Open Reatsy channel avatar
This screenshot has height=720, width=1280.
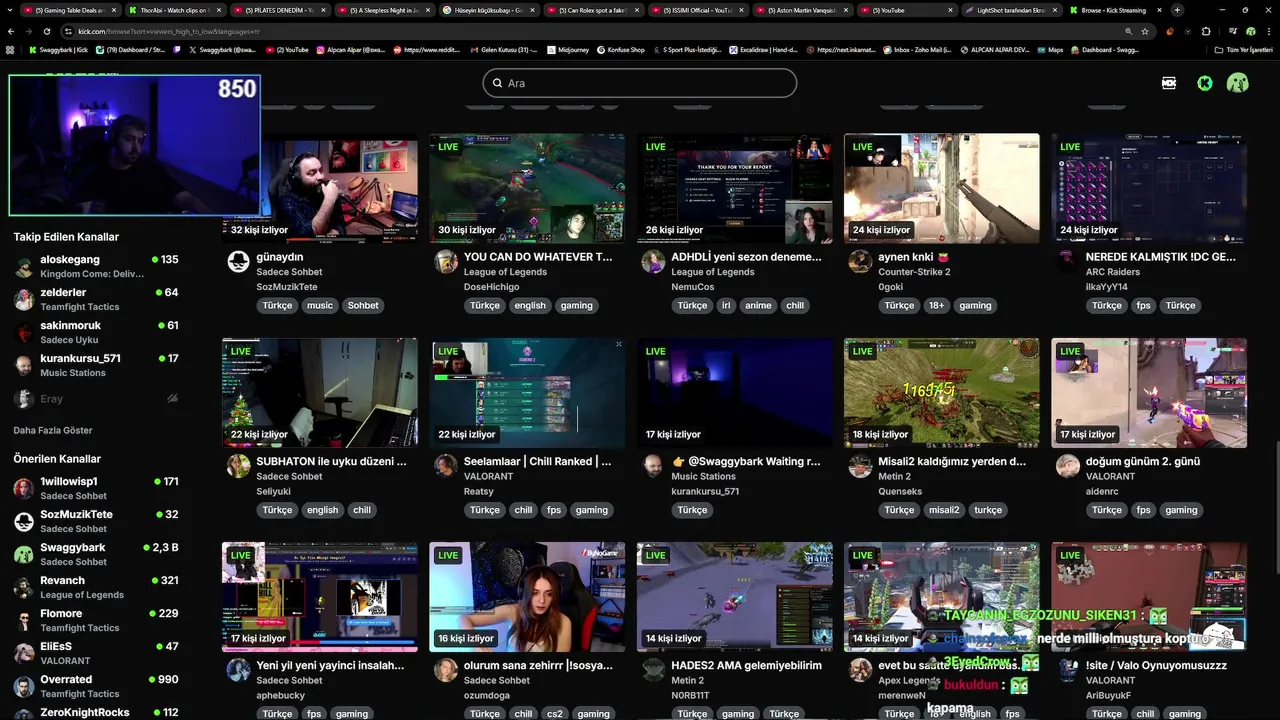(446, 466)
